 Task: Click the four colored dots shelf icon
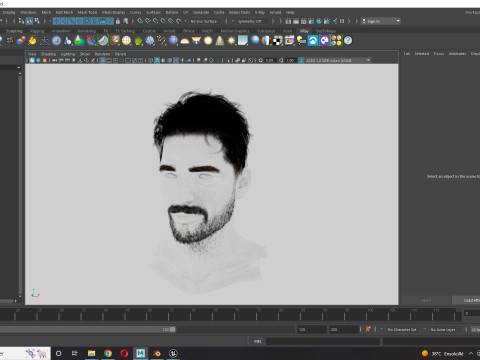tap(336, 41)
